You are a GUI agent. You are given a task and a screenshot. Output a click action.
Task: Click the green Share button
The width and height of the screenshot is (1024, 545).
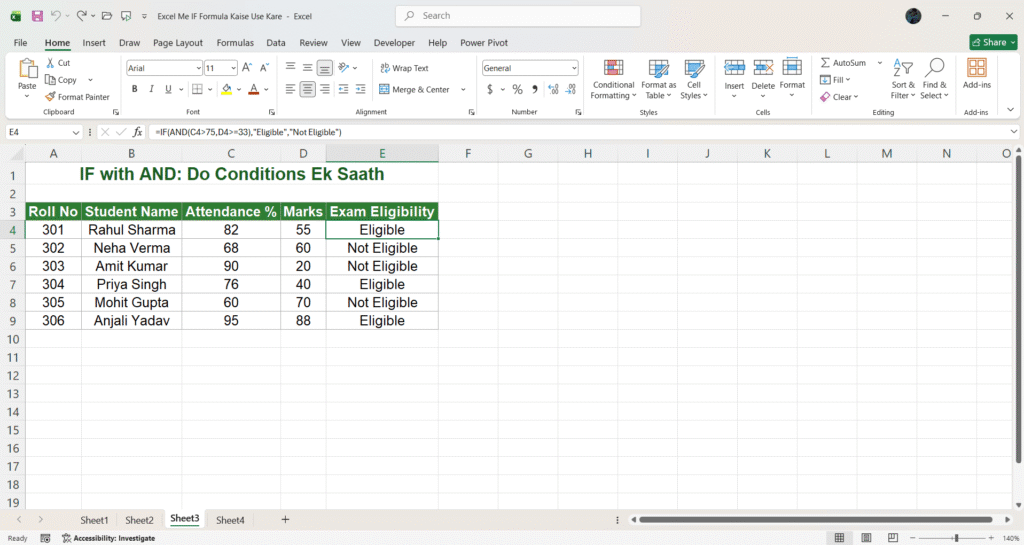coord(993,42)
